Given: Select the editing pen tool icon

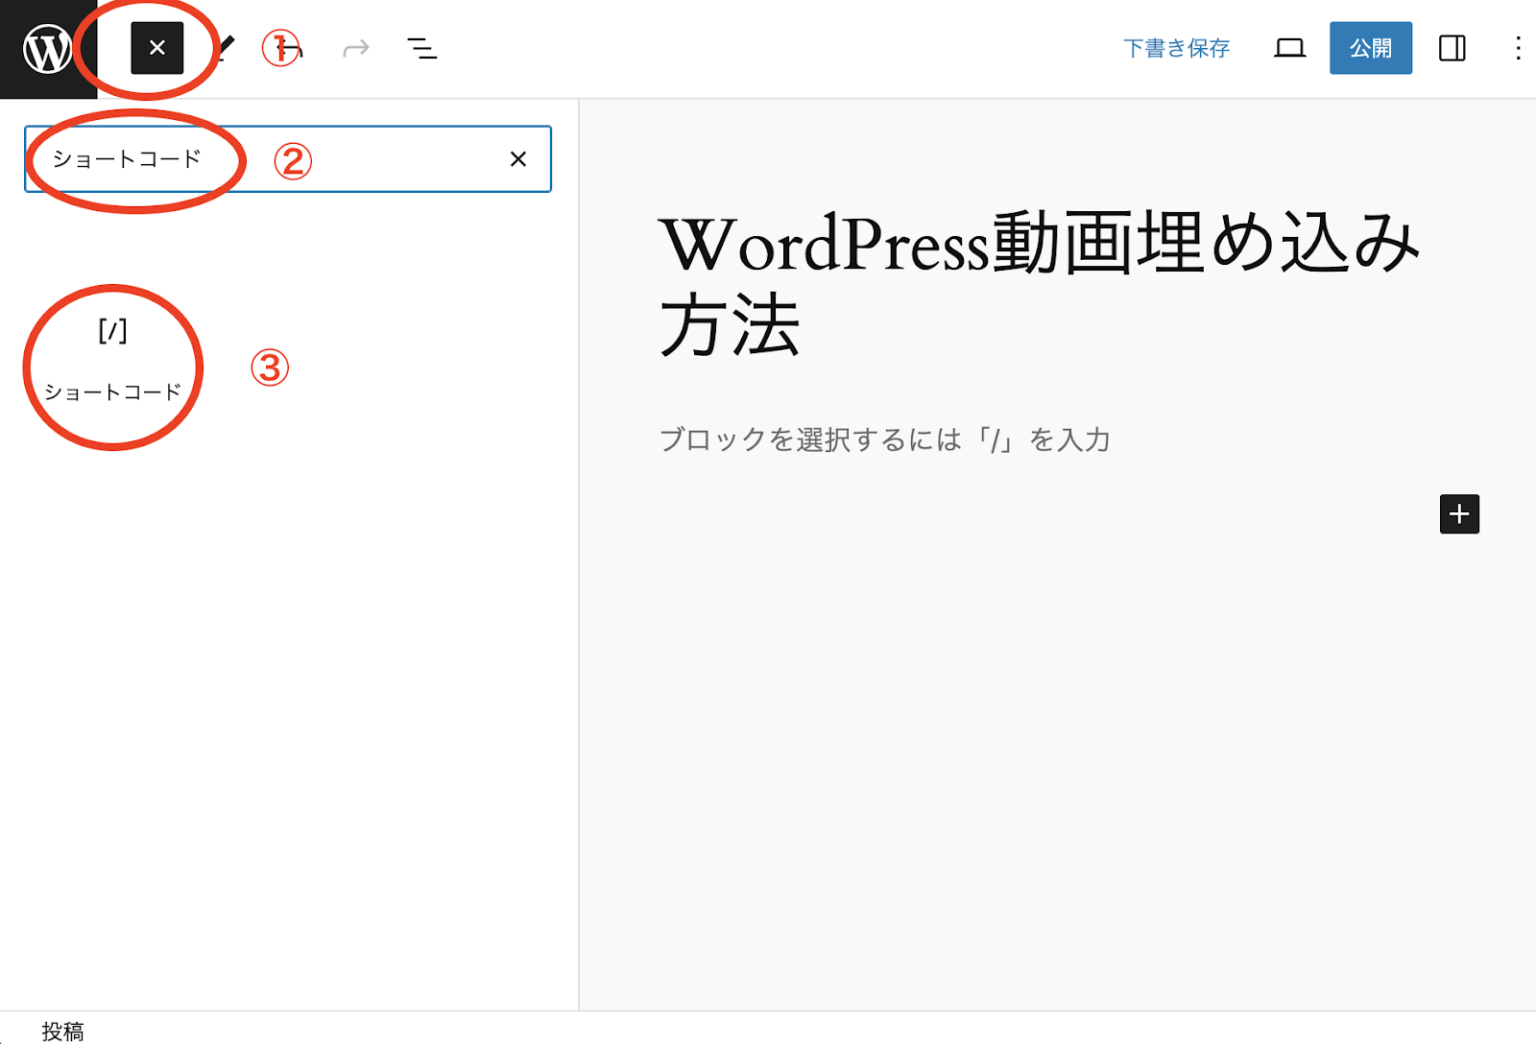Looking at the screenshot, I should tap(224, 47).
